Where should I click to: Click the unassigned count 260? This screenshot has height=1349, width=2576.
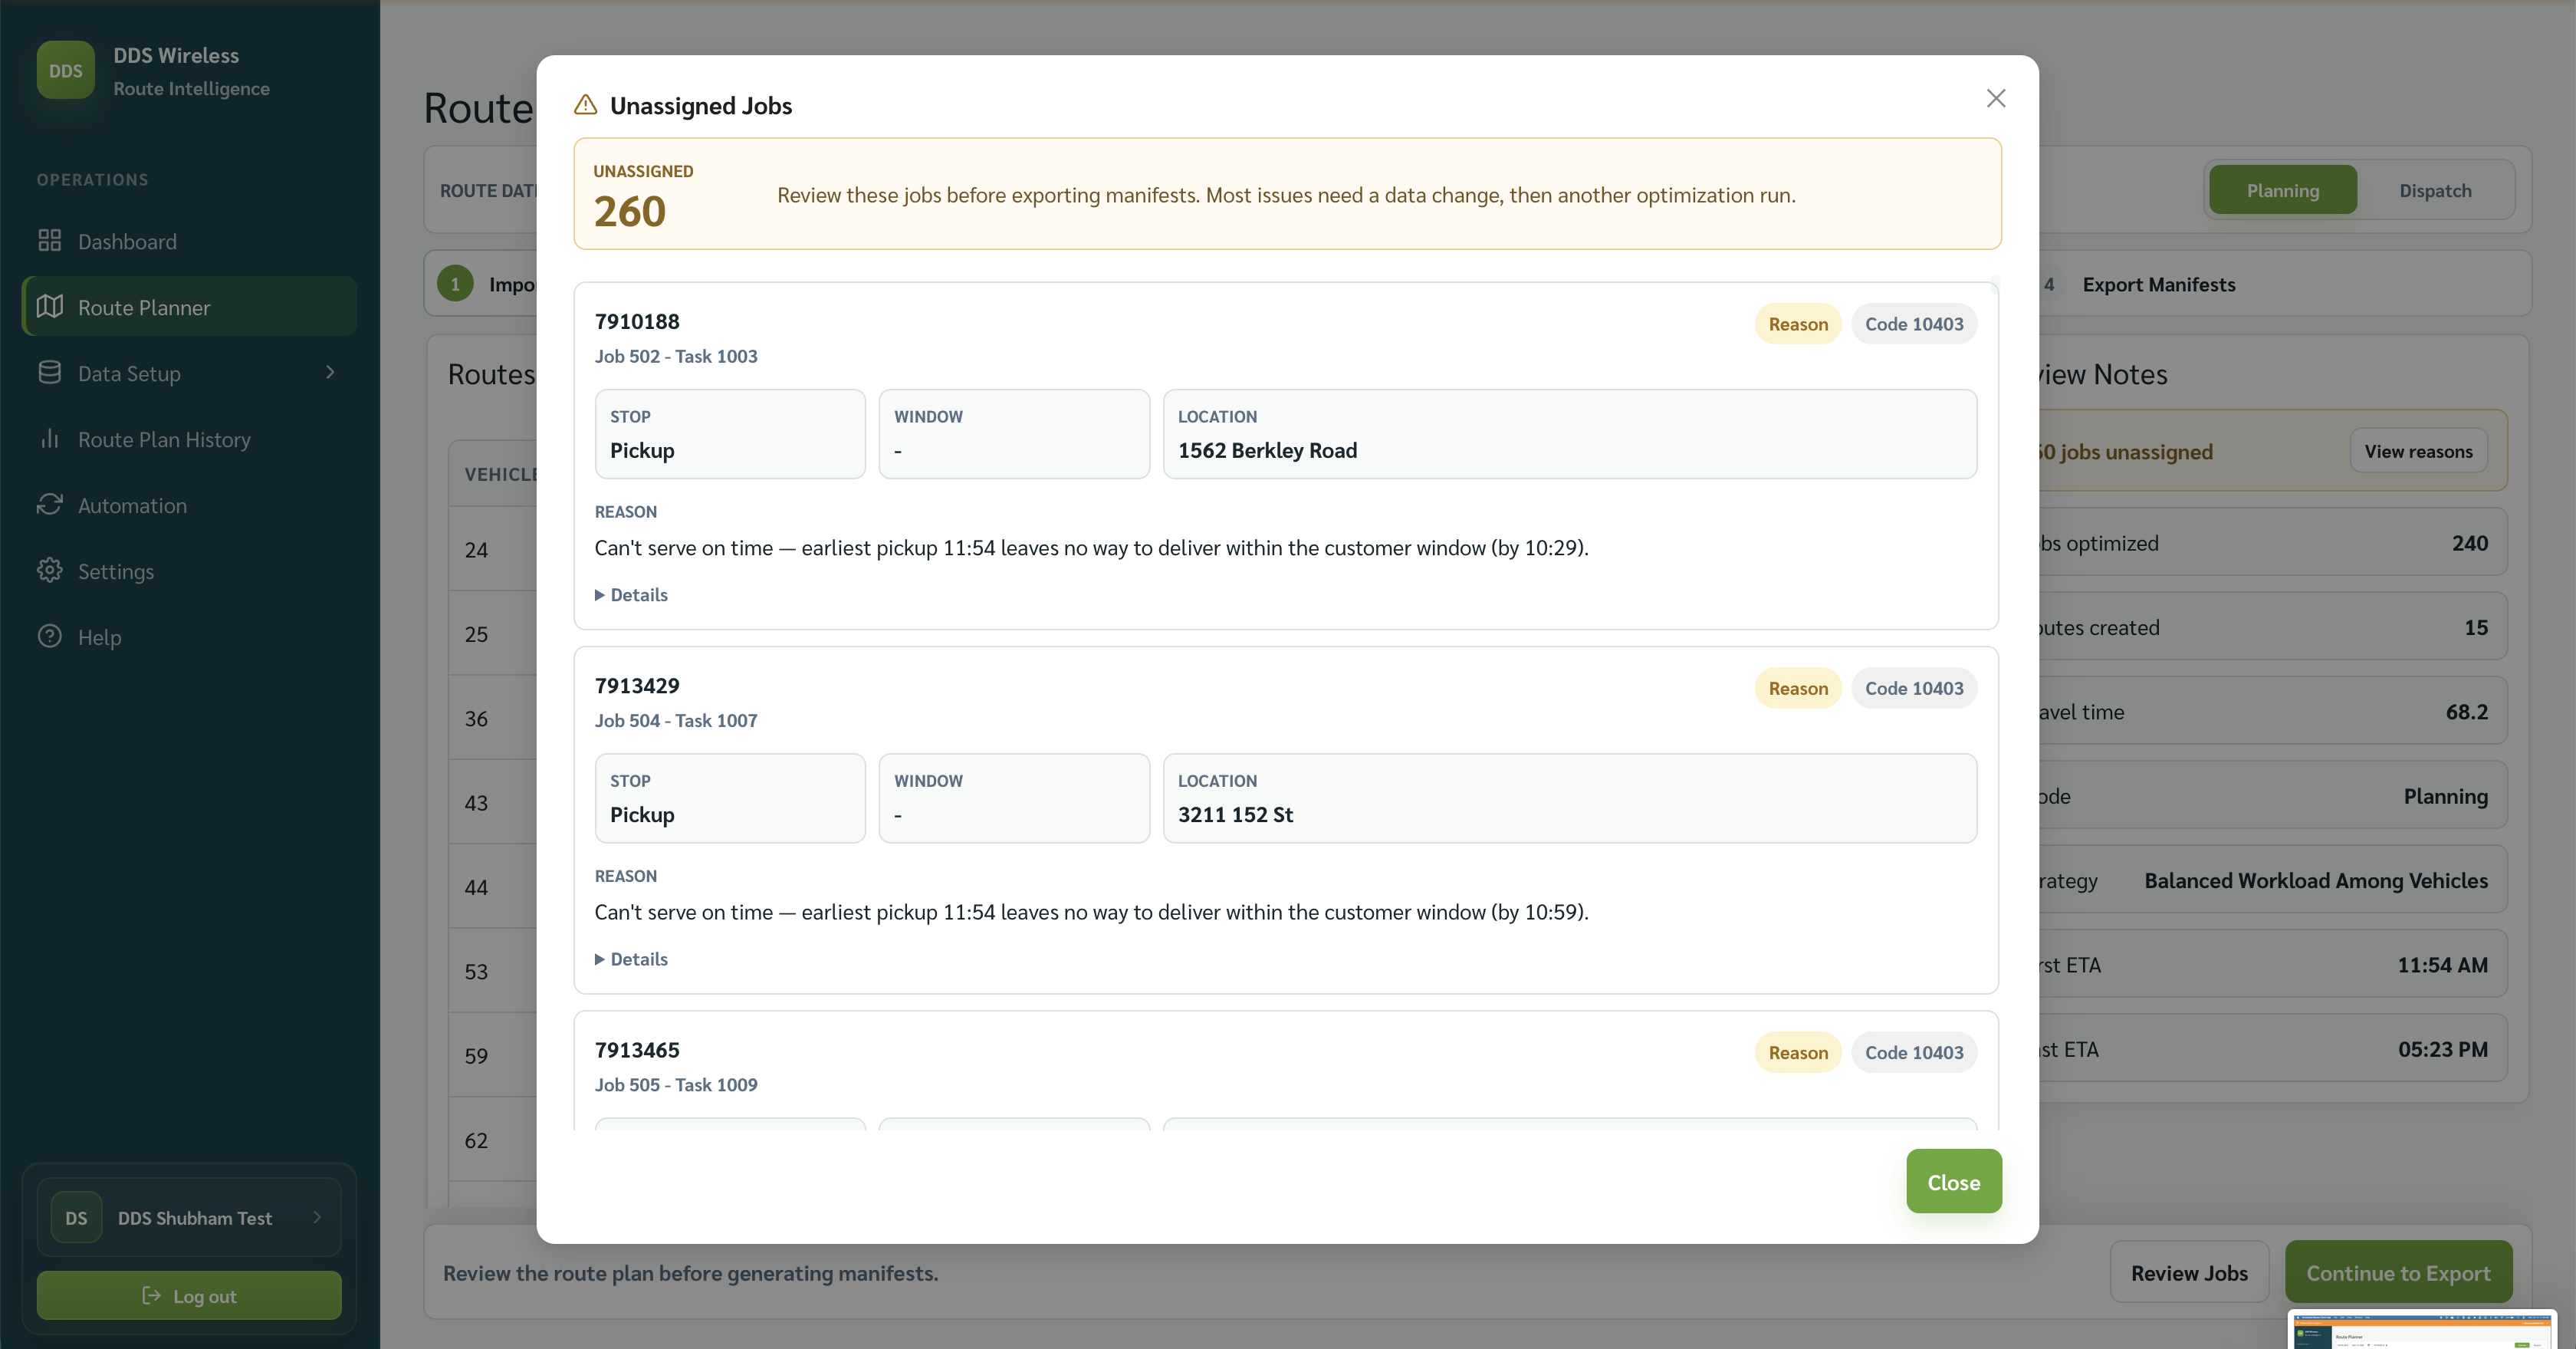tap(629, 211)
